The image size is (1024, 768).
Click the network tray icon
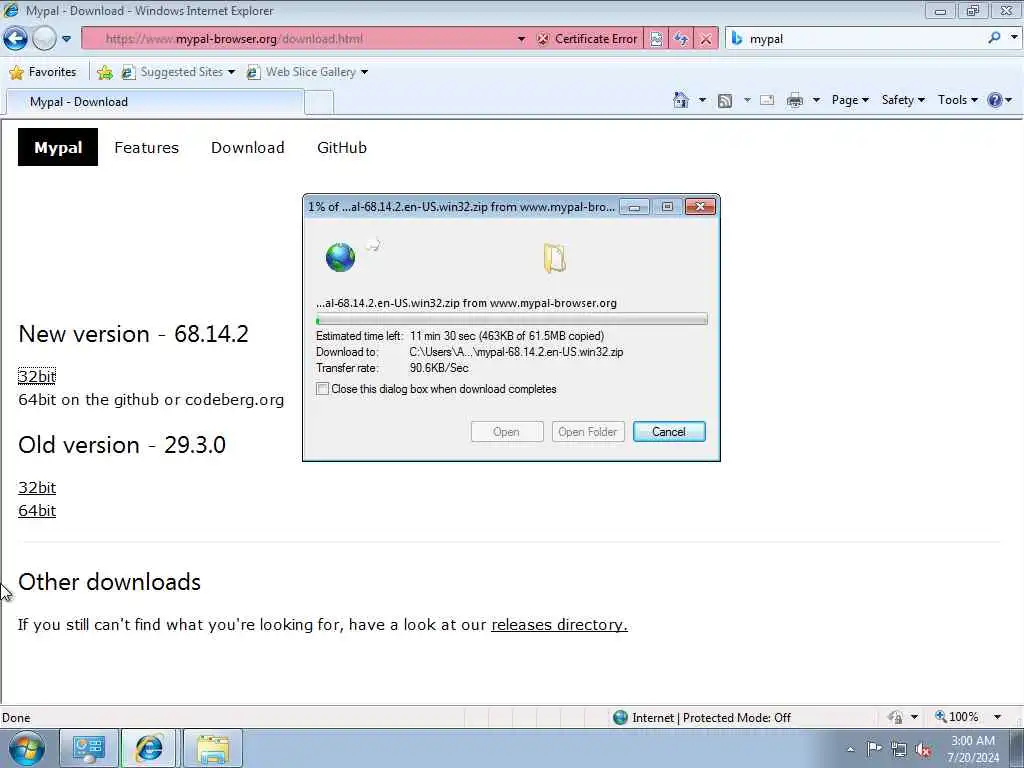click(x=899, y=749)
